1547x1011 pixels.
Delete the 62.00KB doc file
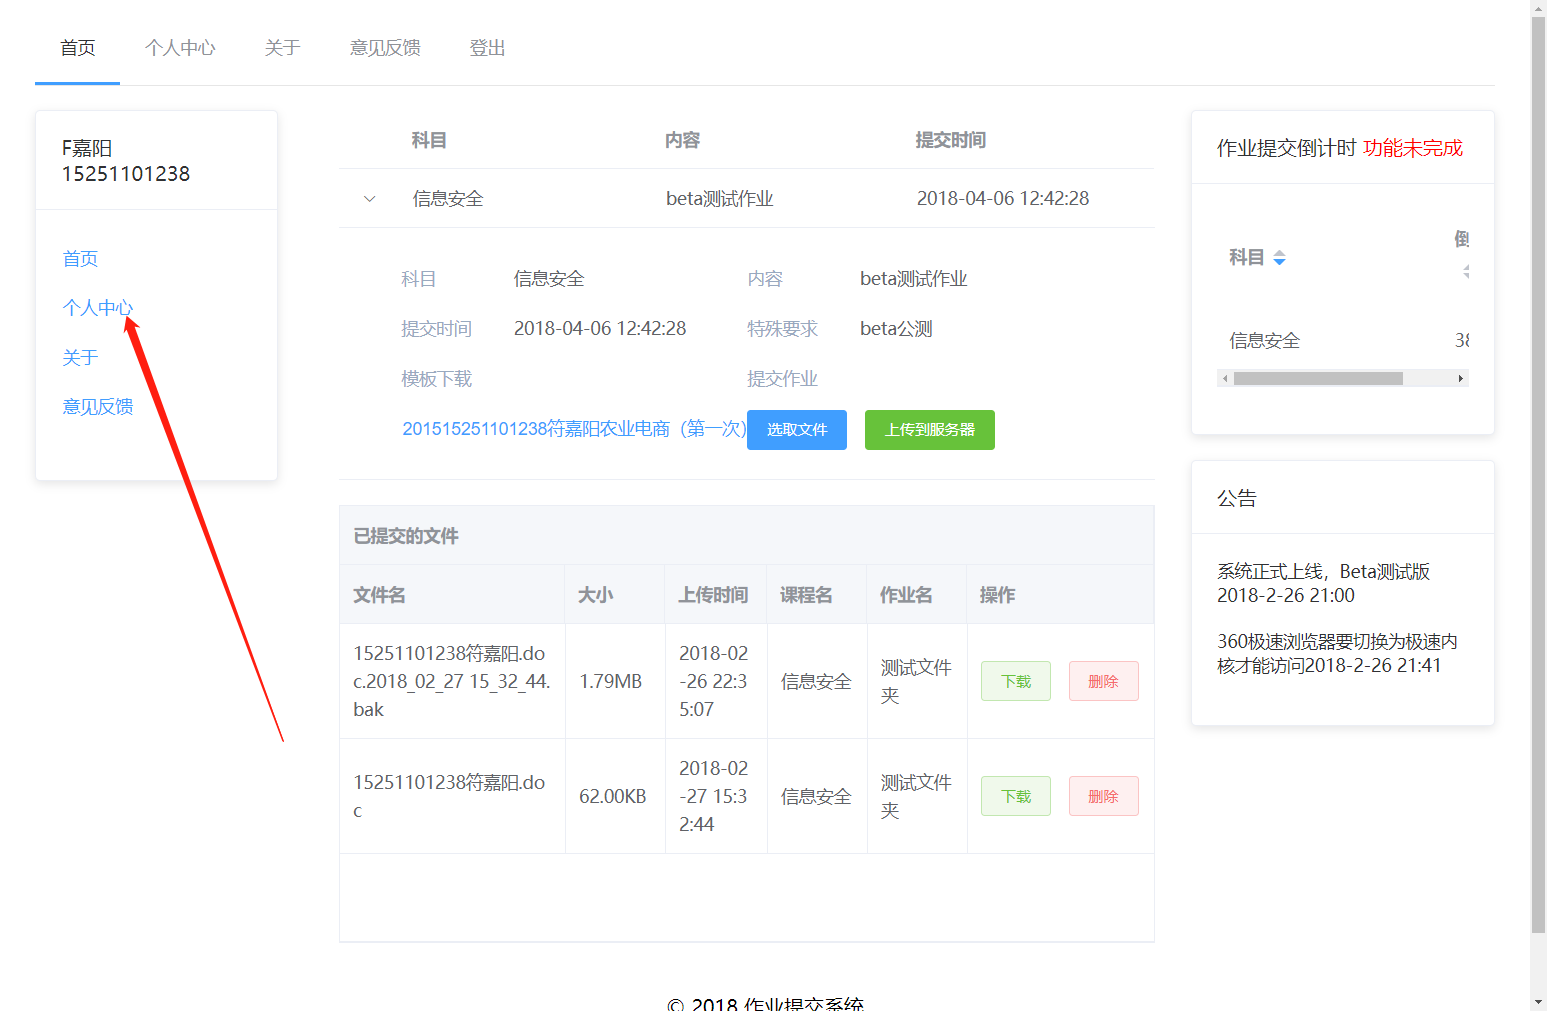(1103, 796)
